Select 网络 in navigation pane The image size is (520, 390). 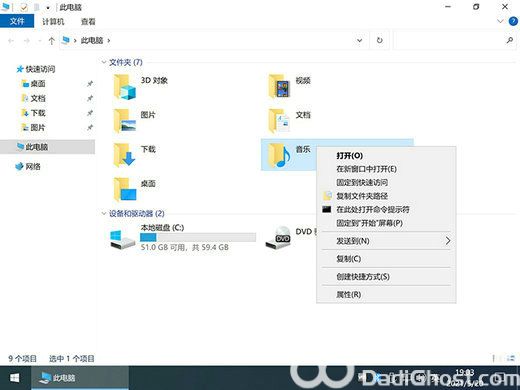tap(28, 166)
